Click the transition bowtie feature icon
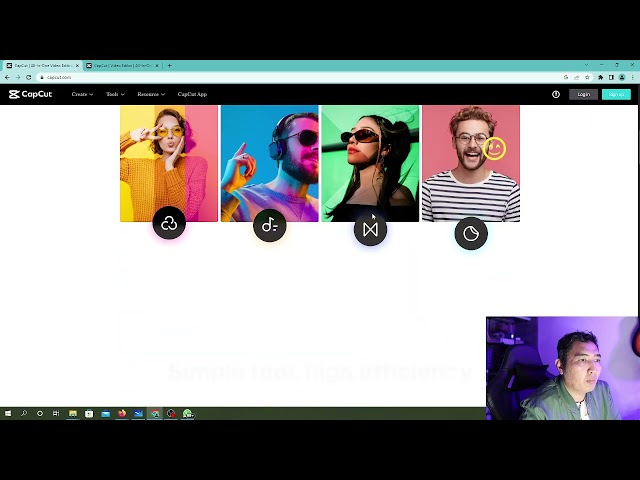640x480 pixels. (370, 229)
